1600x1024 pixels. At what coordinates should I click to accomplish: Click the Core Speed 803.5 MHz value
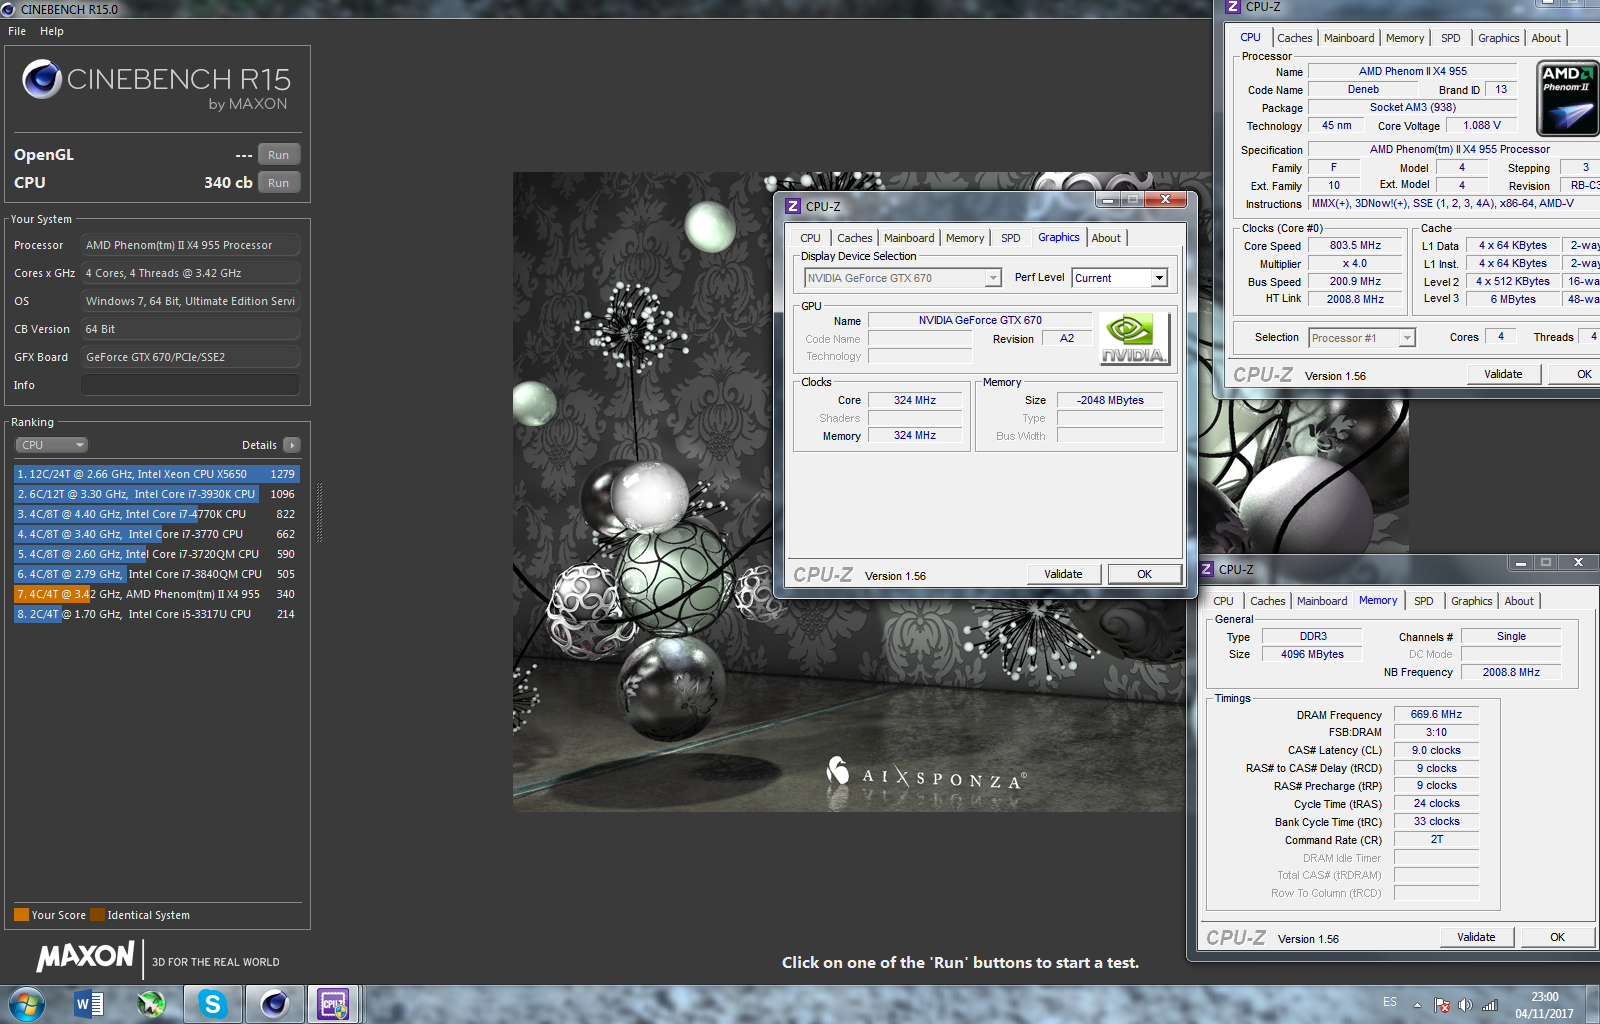point(1355,245)
